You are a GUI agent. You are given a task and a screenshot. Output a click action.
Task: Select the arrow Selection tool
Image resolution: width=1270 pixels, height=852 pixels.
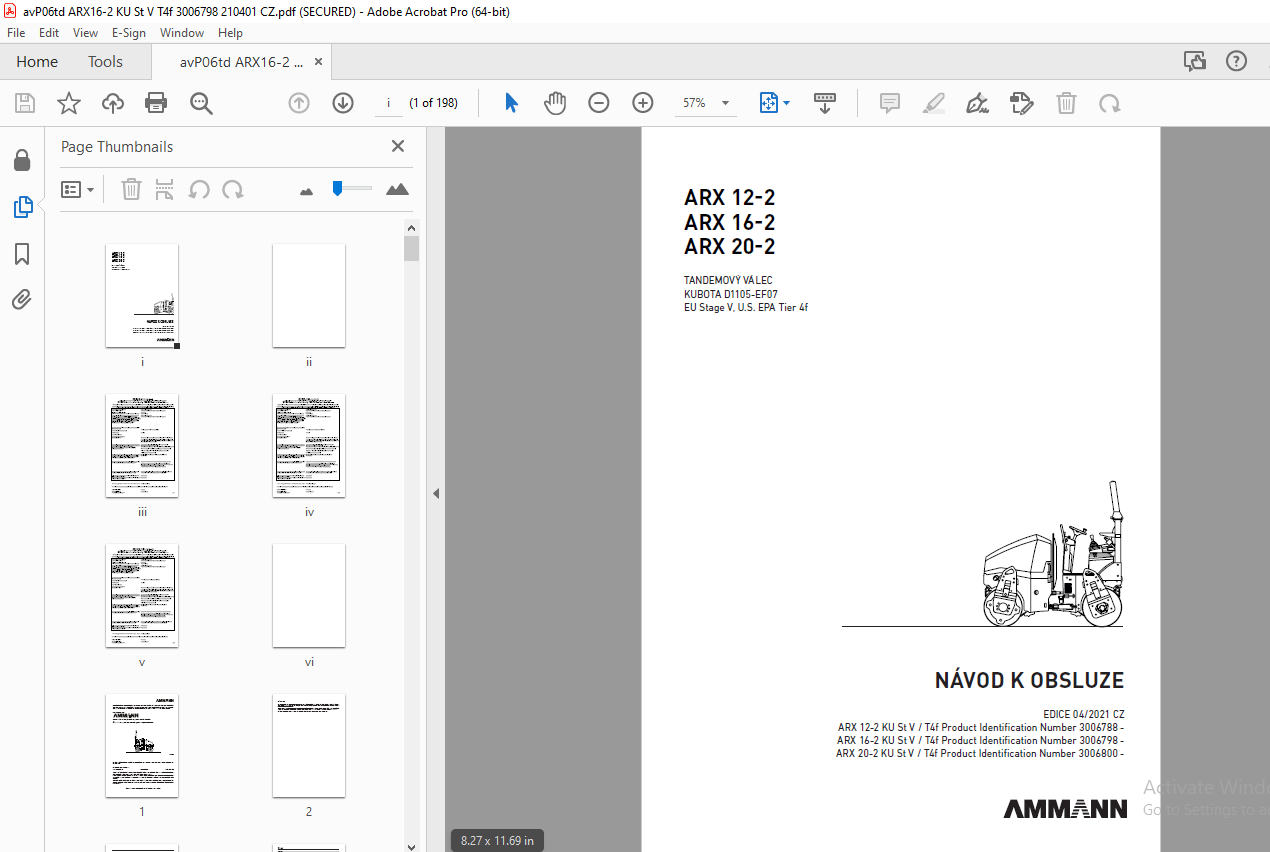[x=511, y=103]
